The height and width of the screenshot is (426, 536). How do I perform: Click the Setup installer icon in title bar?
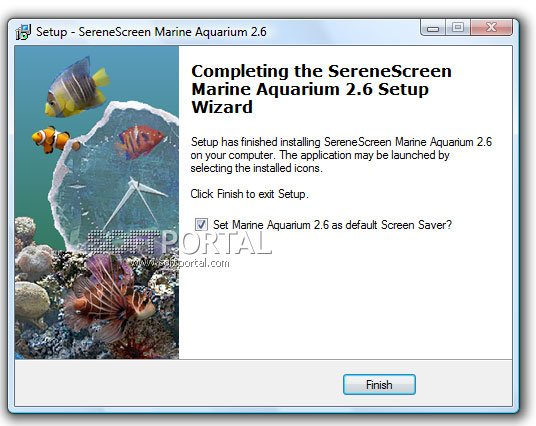[x=23, y=32]
